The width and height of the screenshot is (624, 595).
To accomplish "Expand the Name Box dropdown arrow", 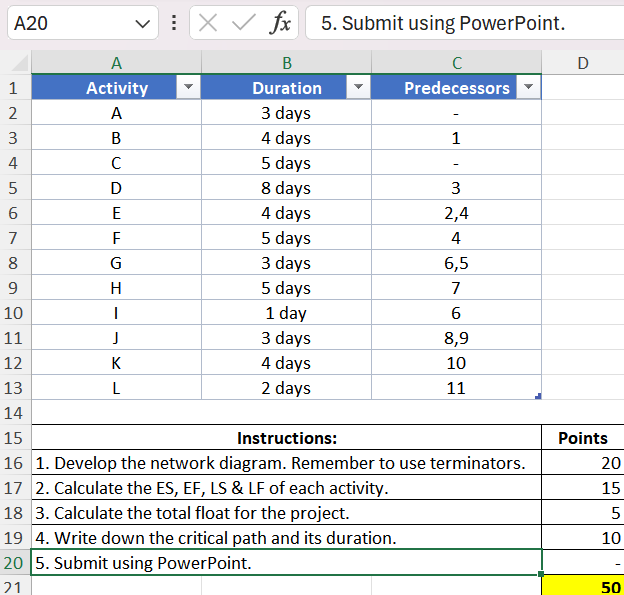I will coord(142,23).
